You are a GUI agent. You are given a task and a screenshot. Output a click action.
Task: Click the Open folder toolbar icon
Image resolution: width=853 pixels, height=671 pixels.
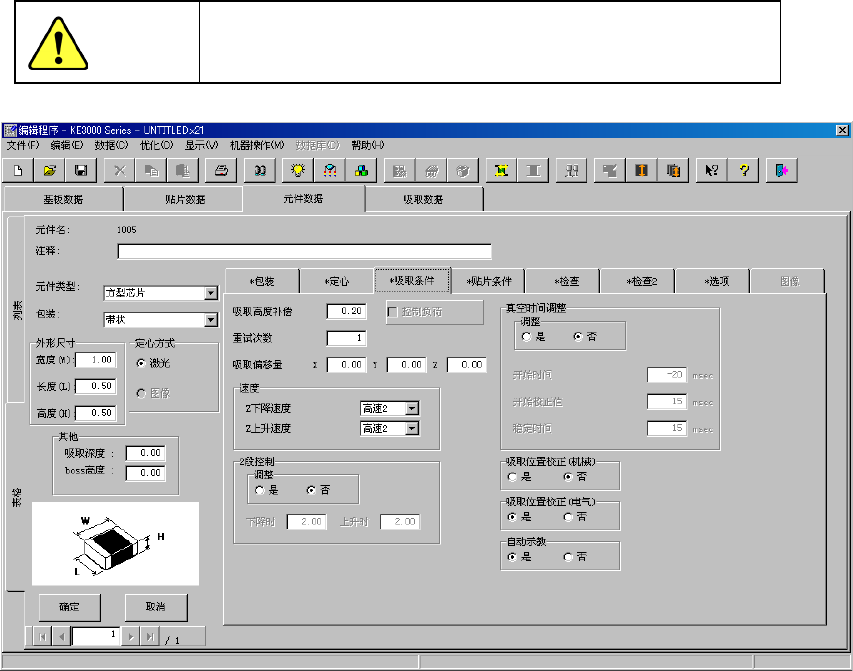click(x=50, y=171)
